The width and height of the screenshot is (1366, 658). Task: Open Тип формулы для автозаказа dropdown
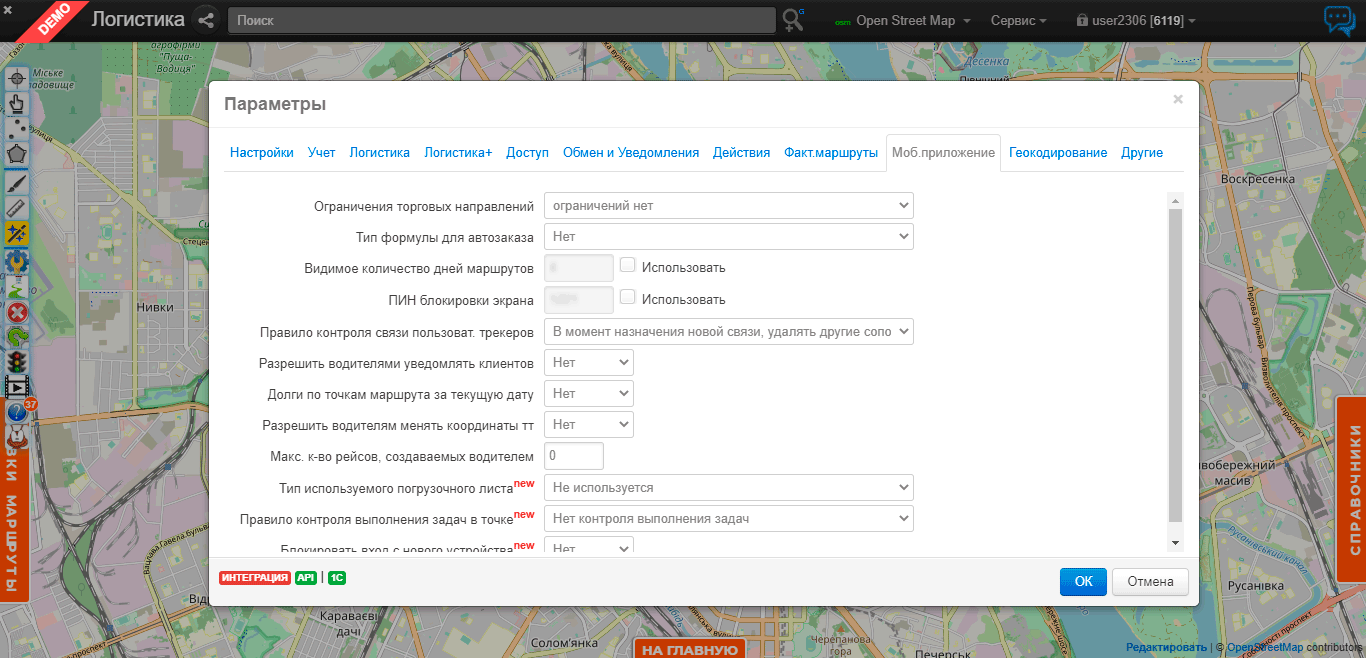[x=728, y=237]
